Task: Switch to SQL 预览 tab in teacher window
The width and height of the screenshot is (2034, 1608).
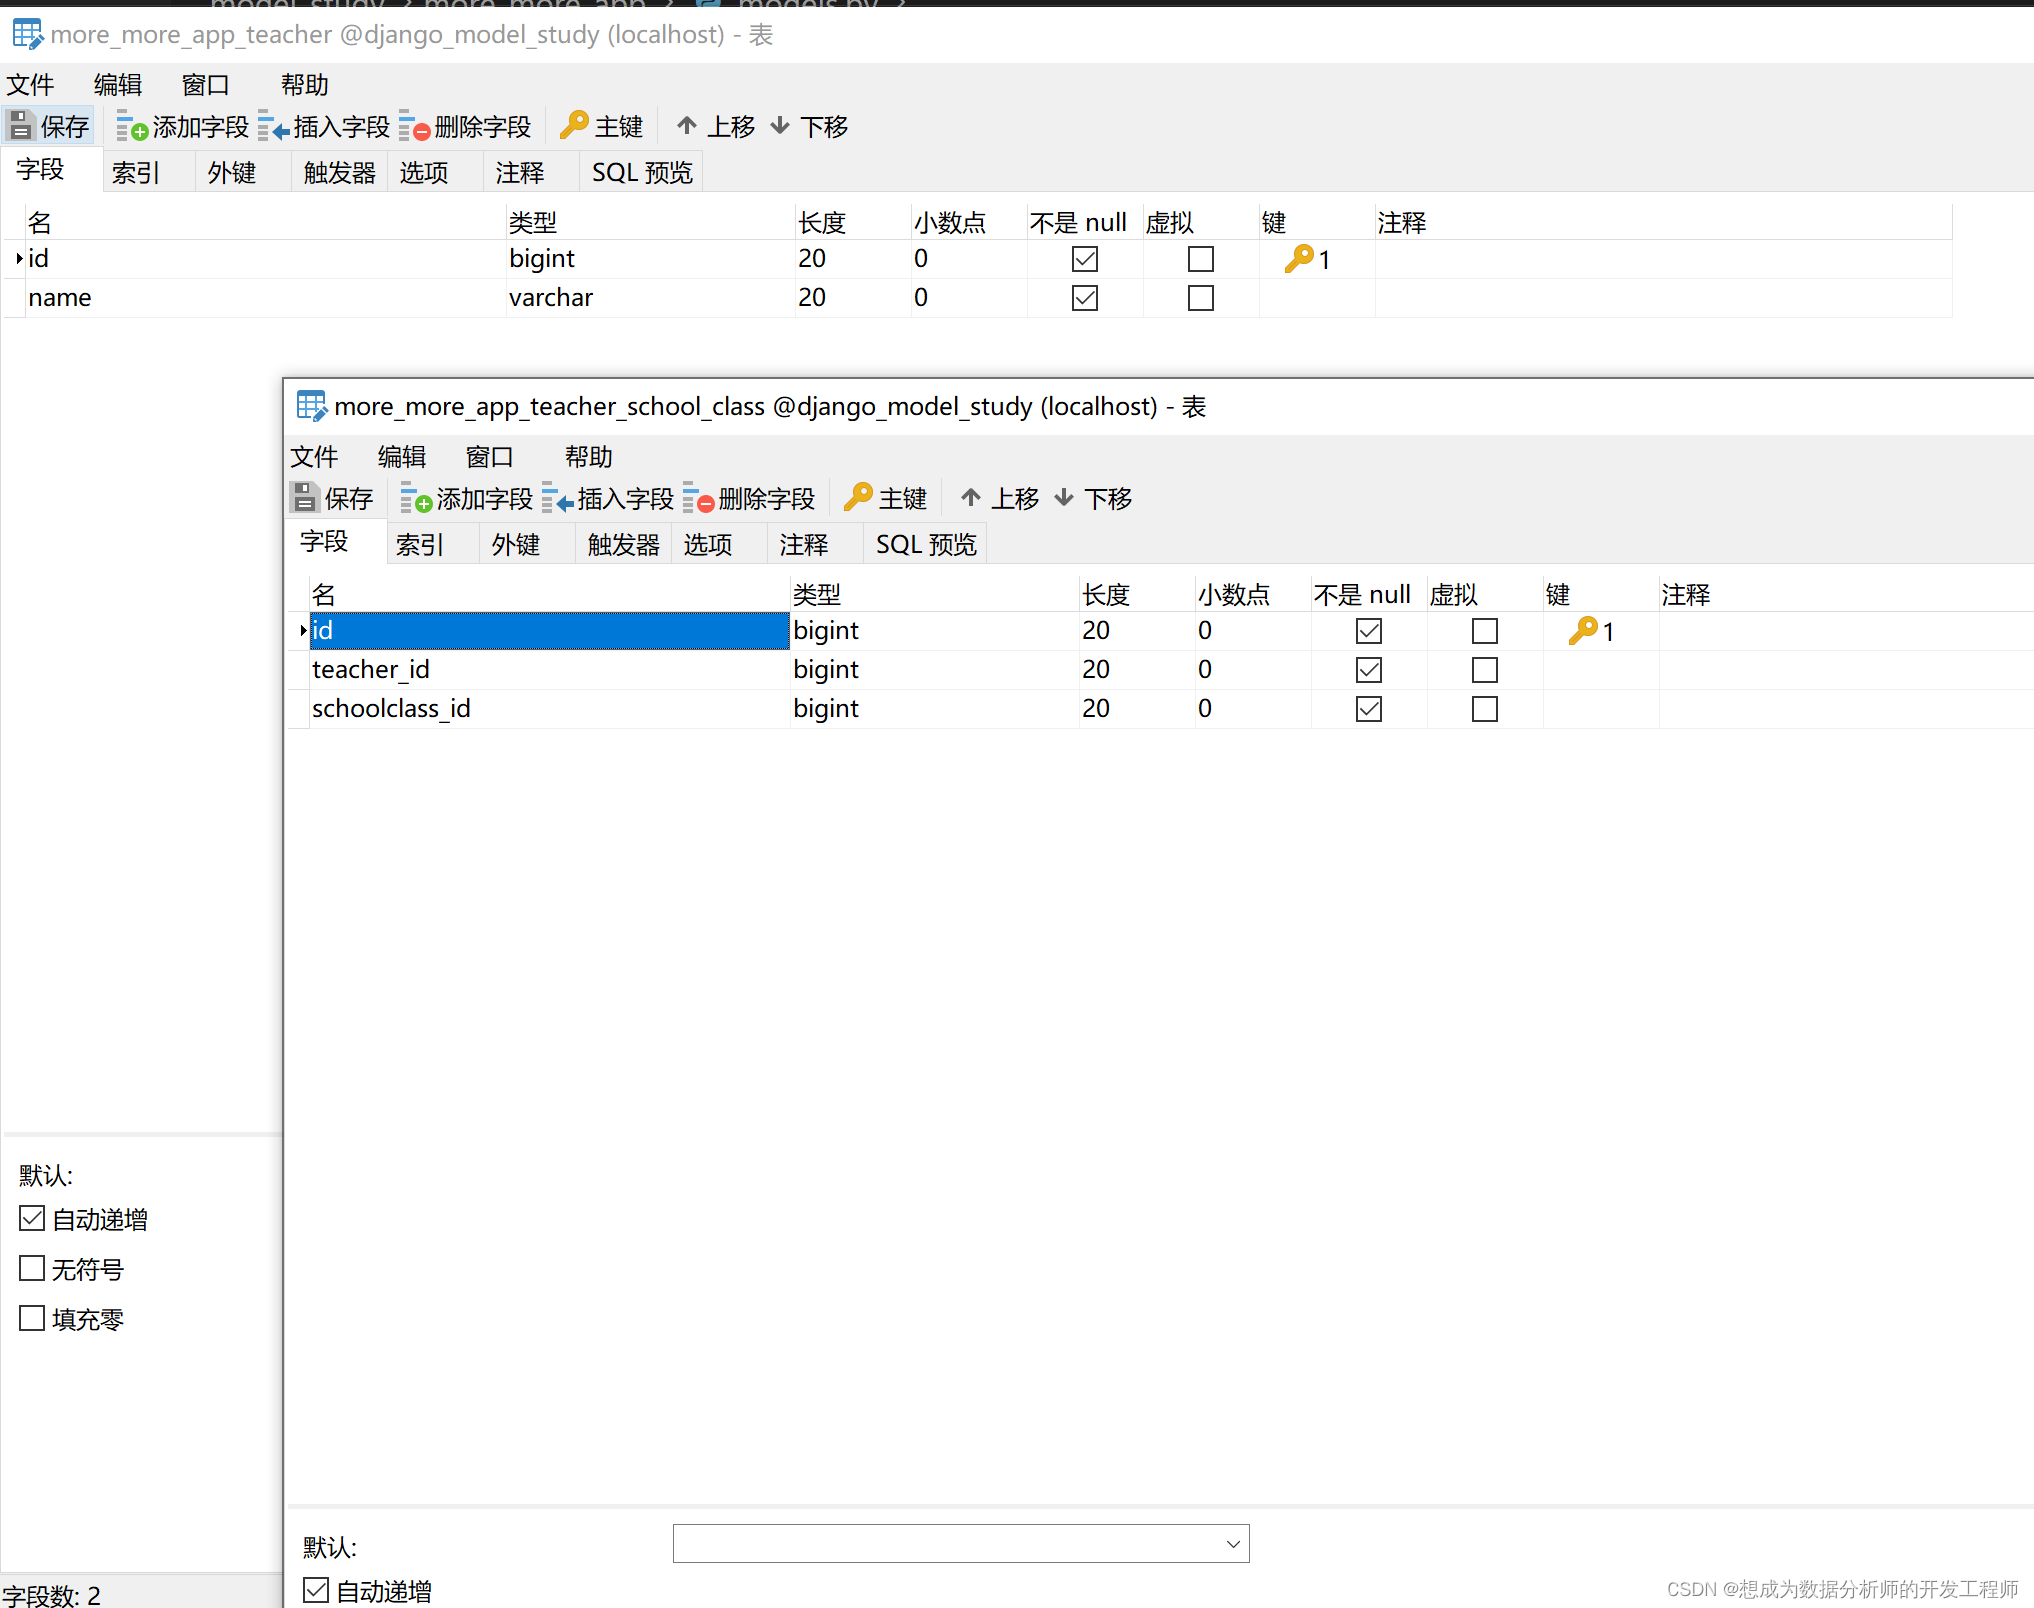Action: pos(642,172)
